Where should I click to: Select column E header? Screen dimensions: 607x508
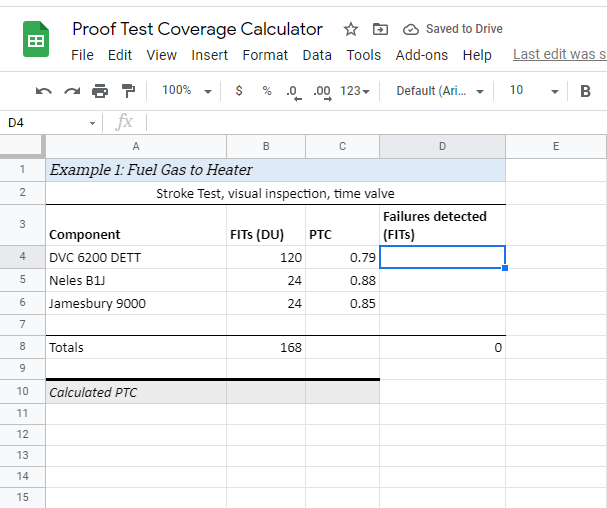point(556,146)
